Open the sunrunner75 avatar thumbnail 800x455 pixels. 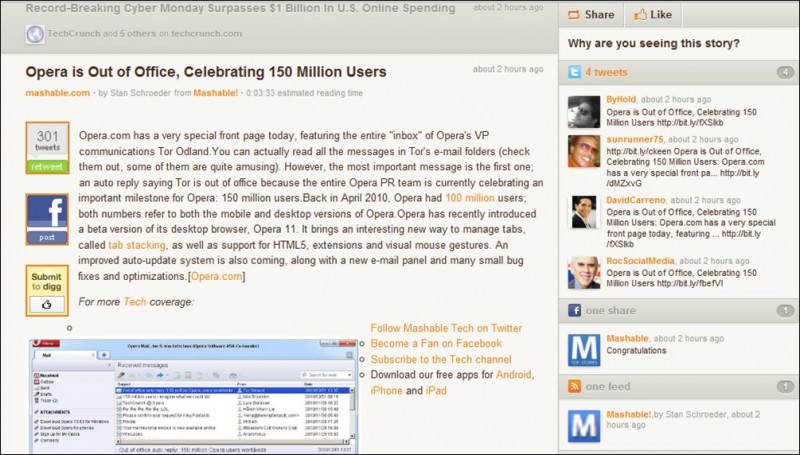584,151
